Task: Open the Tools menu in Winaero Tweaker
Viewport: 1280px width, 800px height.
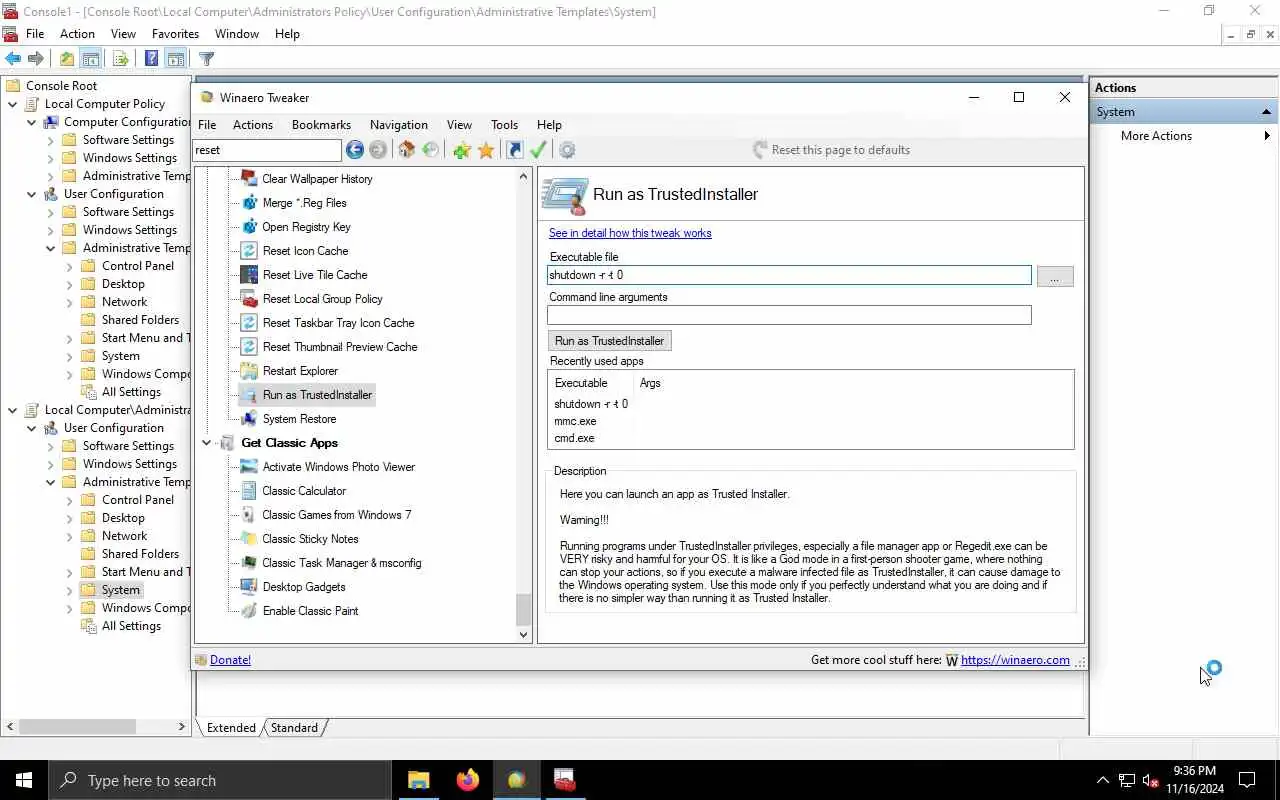Action: click(504, 125)
